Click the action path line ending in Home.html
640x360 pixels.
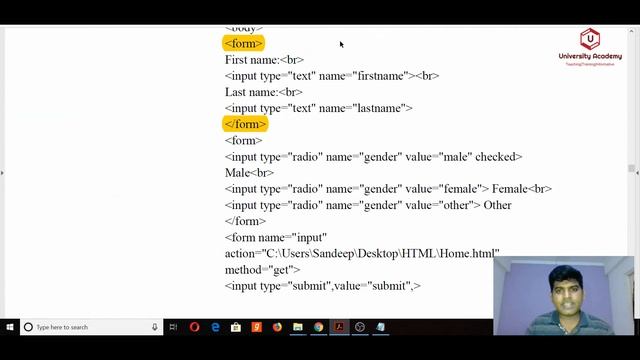[x=362, y=253]
